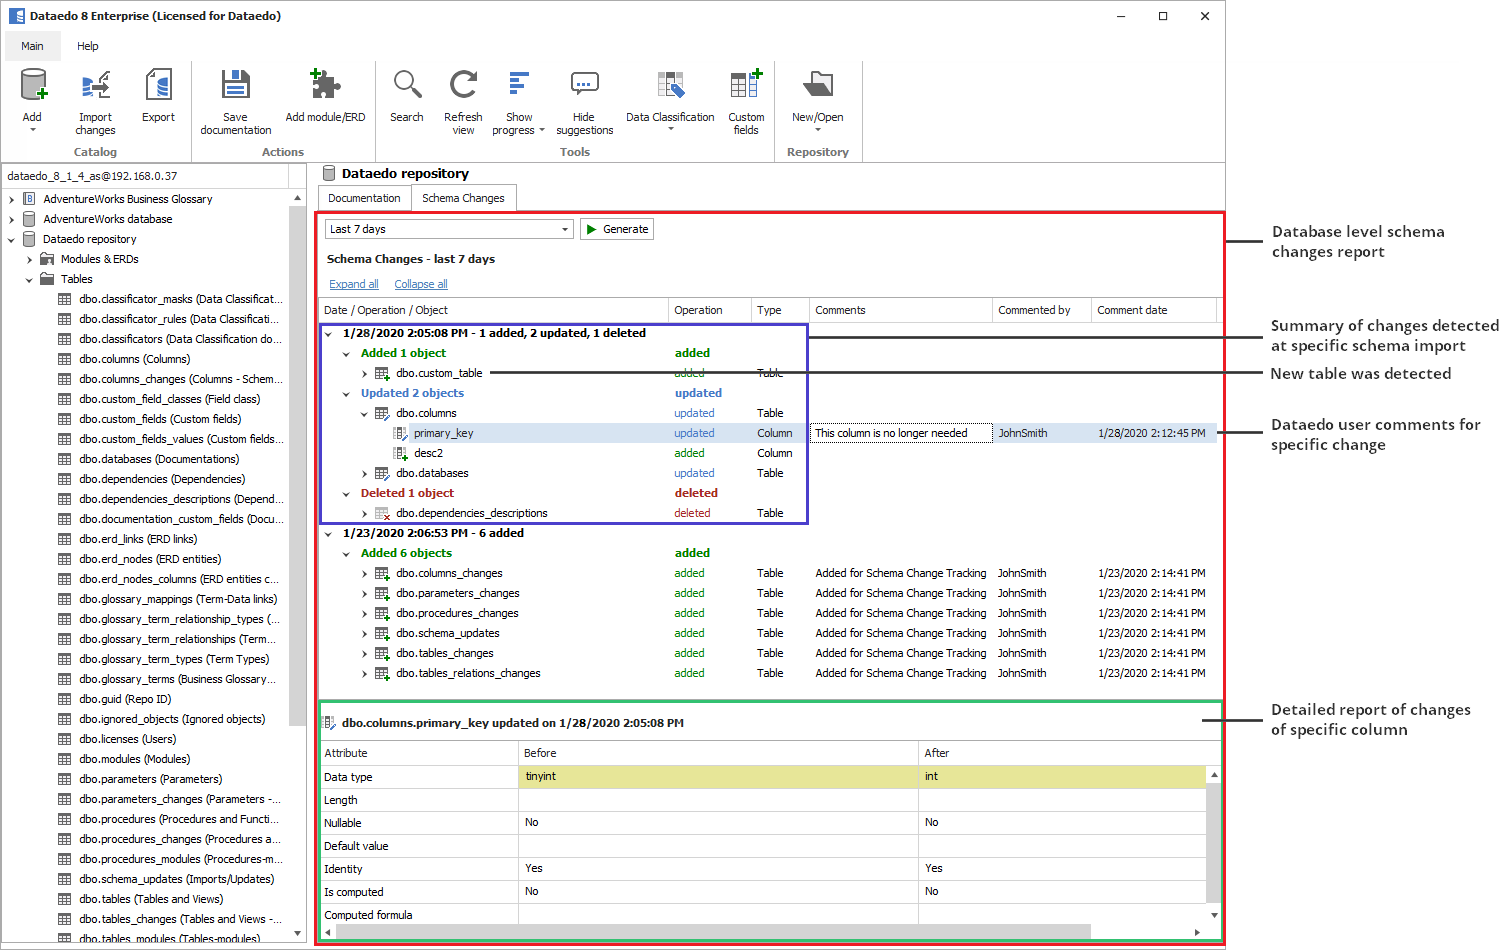Click the Expand all link
This screenshot has width=1499, height=950.
coord(353,284)
